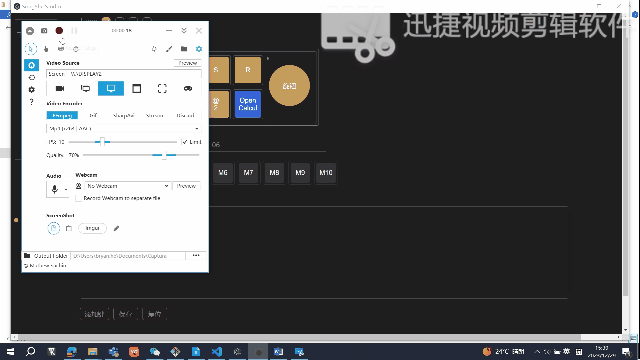Click the blue settings gear in Captura toolbar
This screenshot has height=360, width=640.
(199, 49)
